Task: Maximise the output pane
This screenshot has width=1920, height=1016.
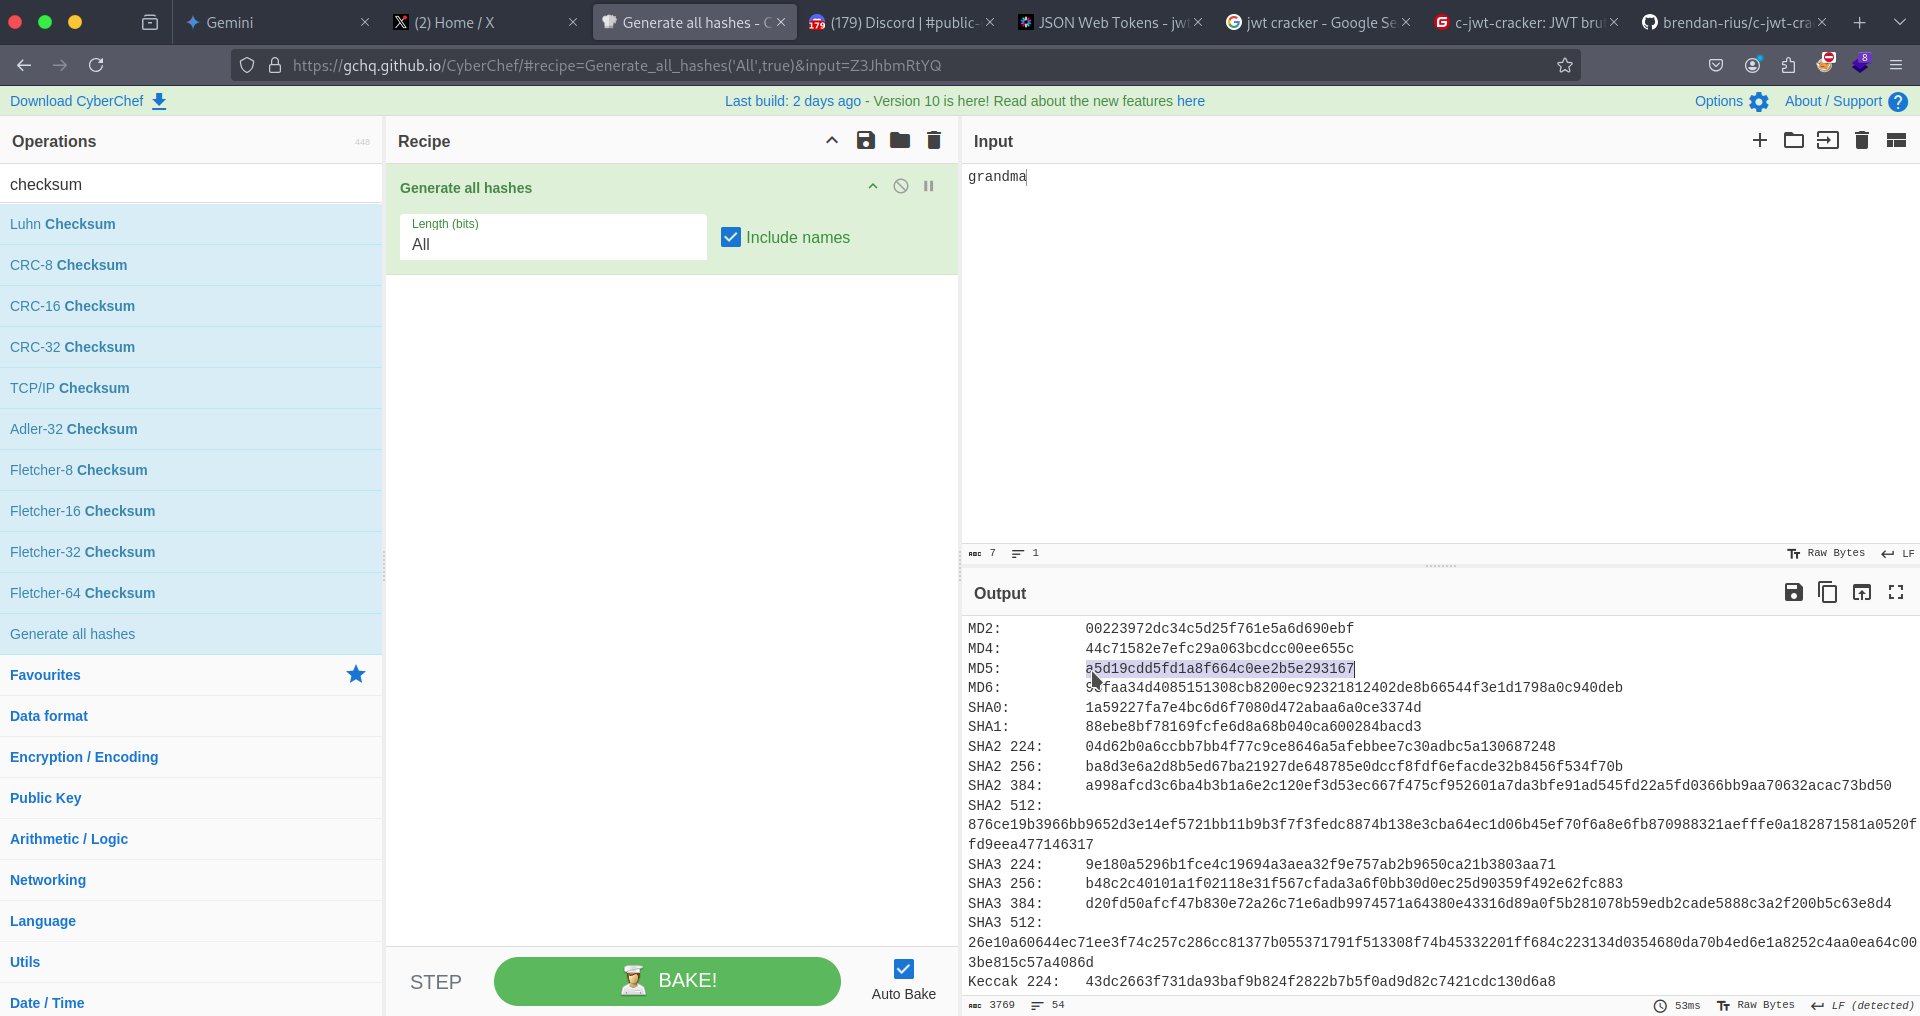Action: click(1895, 593)
